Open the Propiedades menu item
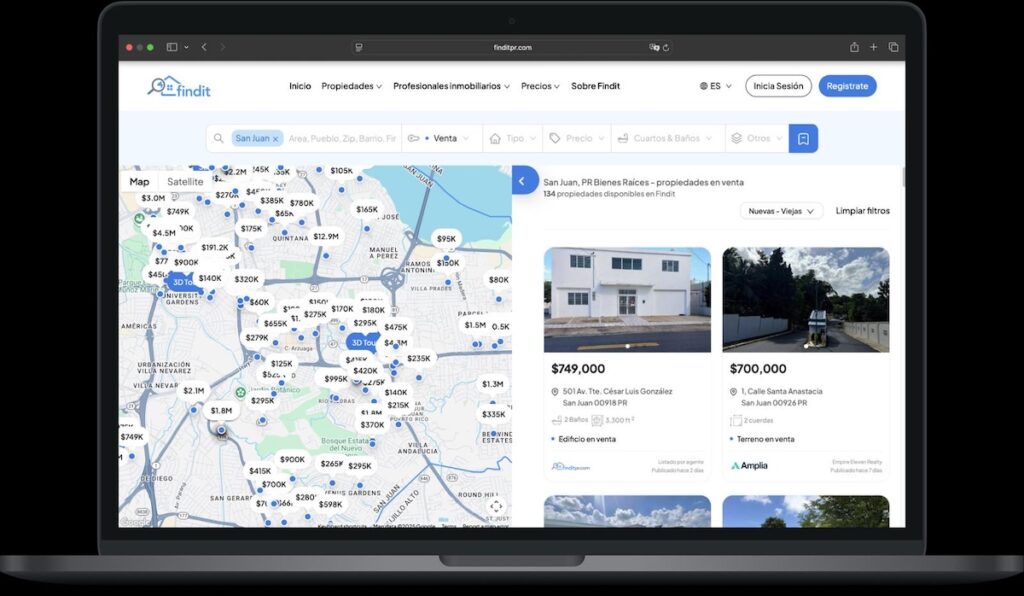Image resolution: width=1024 pixels, height=596 pixels. (347, 86)
